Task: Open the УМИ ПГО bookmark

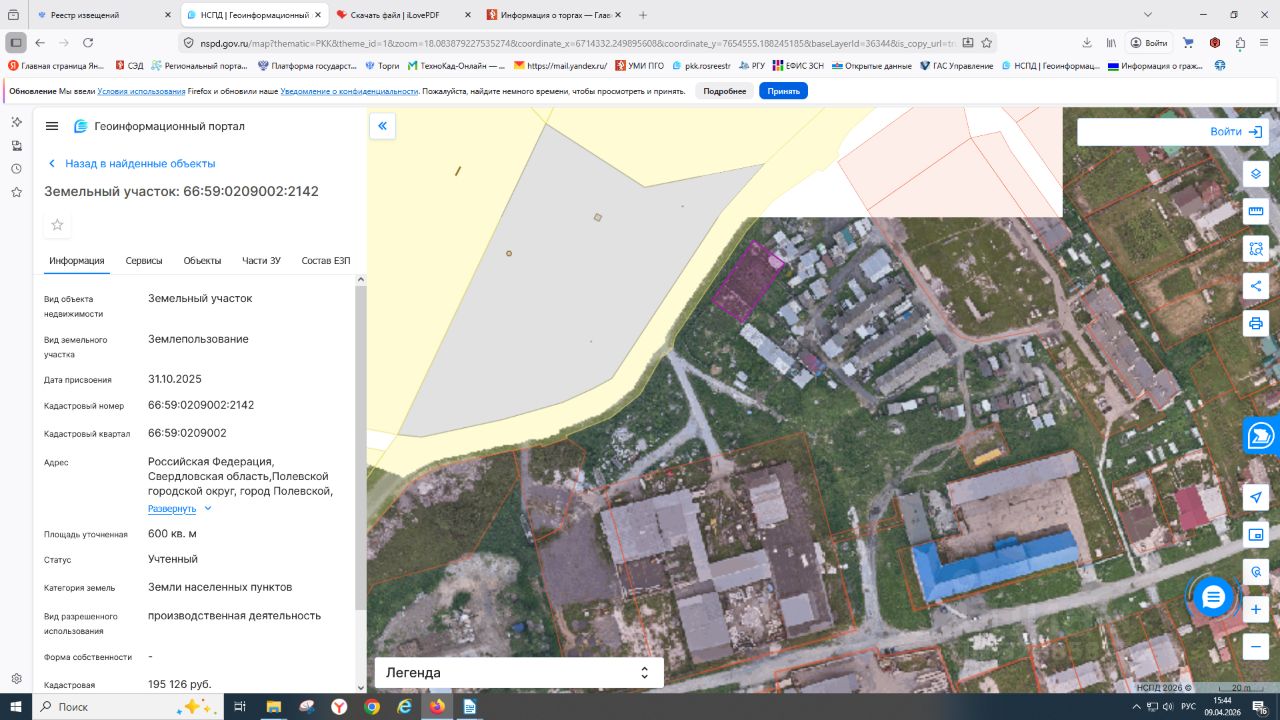Action: (x=639, y=66)
